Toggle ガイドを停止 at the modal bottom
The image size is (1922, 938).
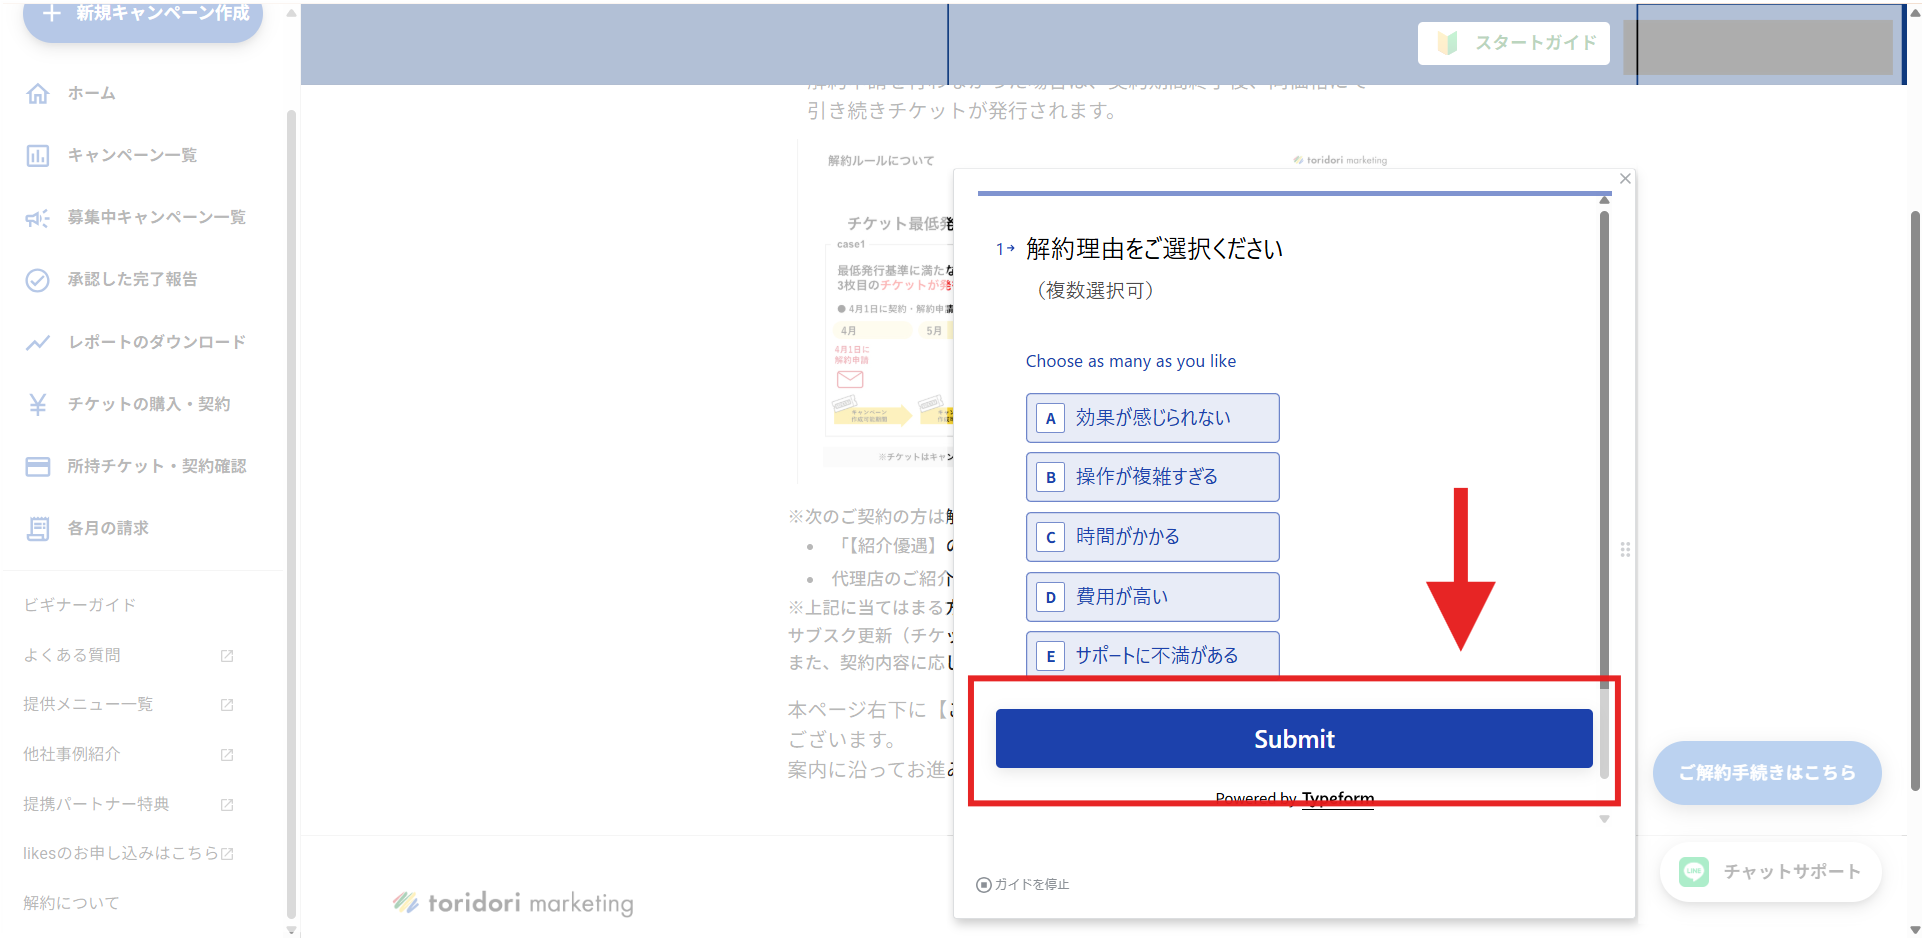click(x=1021, y=884)
